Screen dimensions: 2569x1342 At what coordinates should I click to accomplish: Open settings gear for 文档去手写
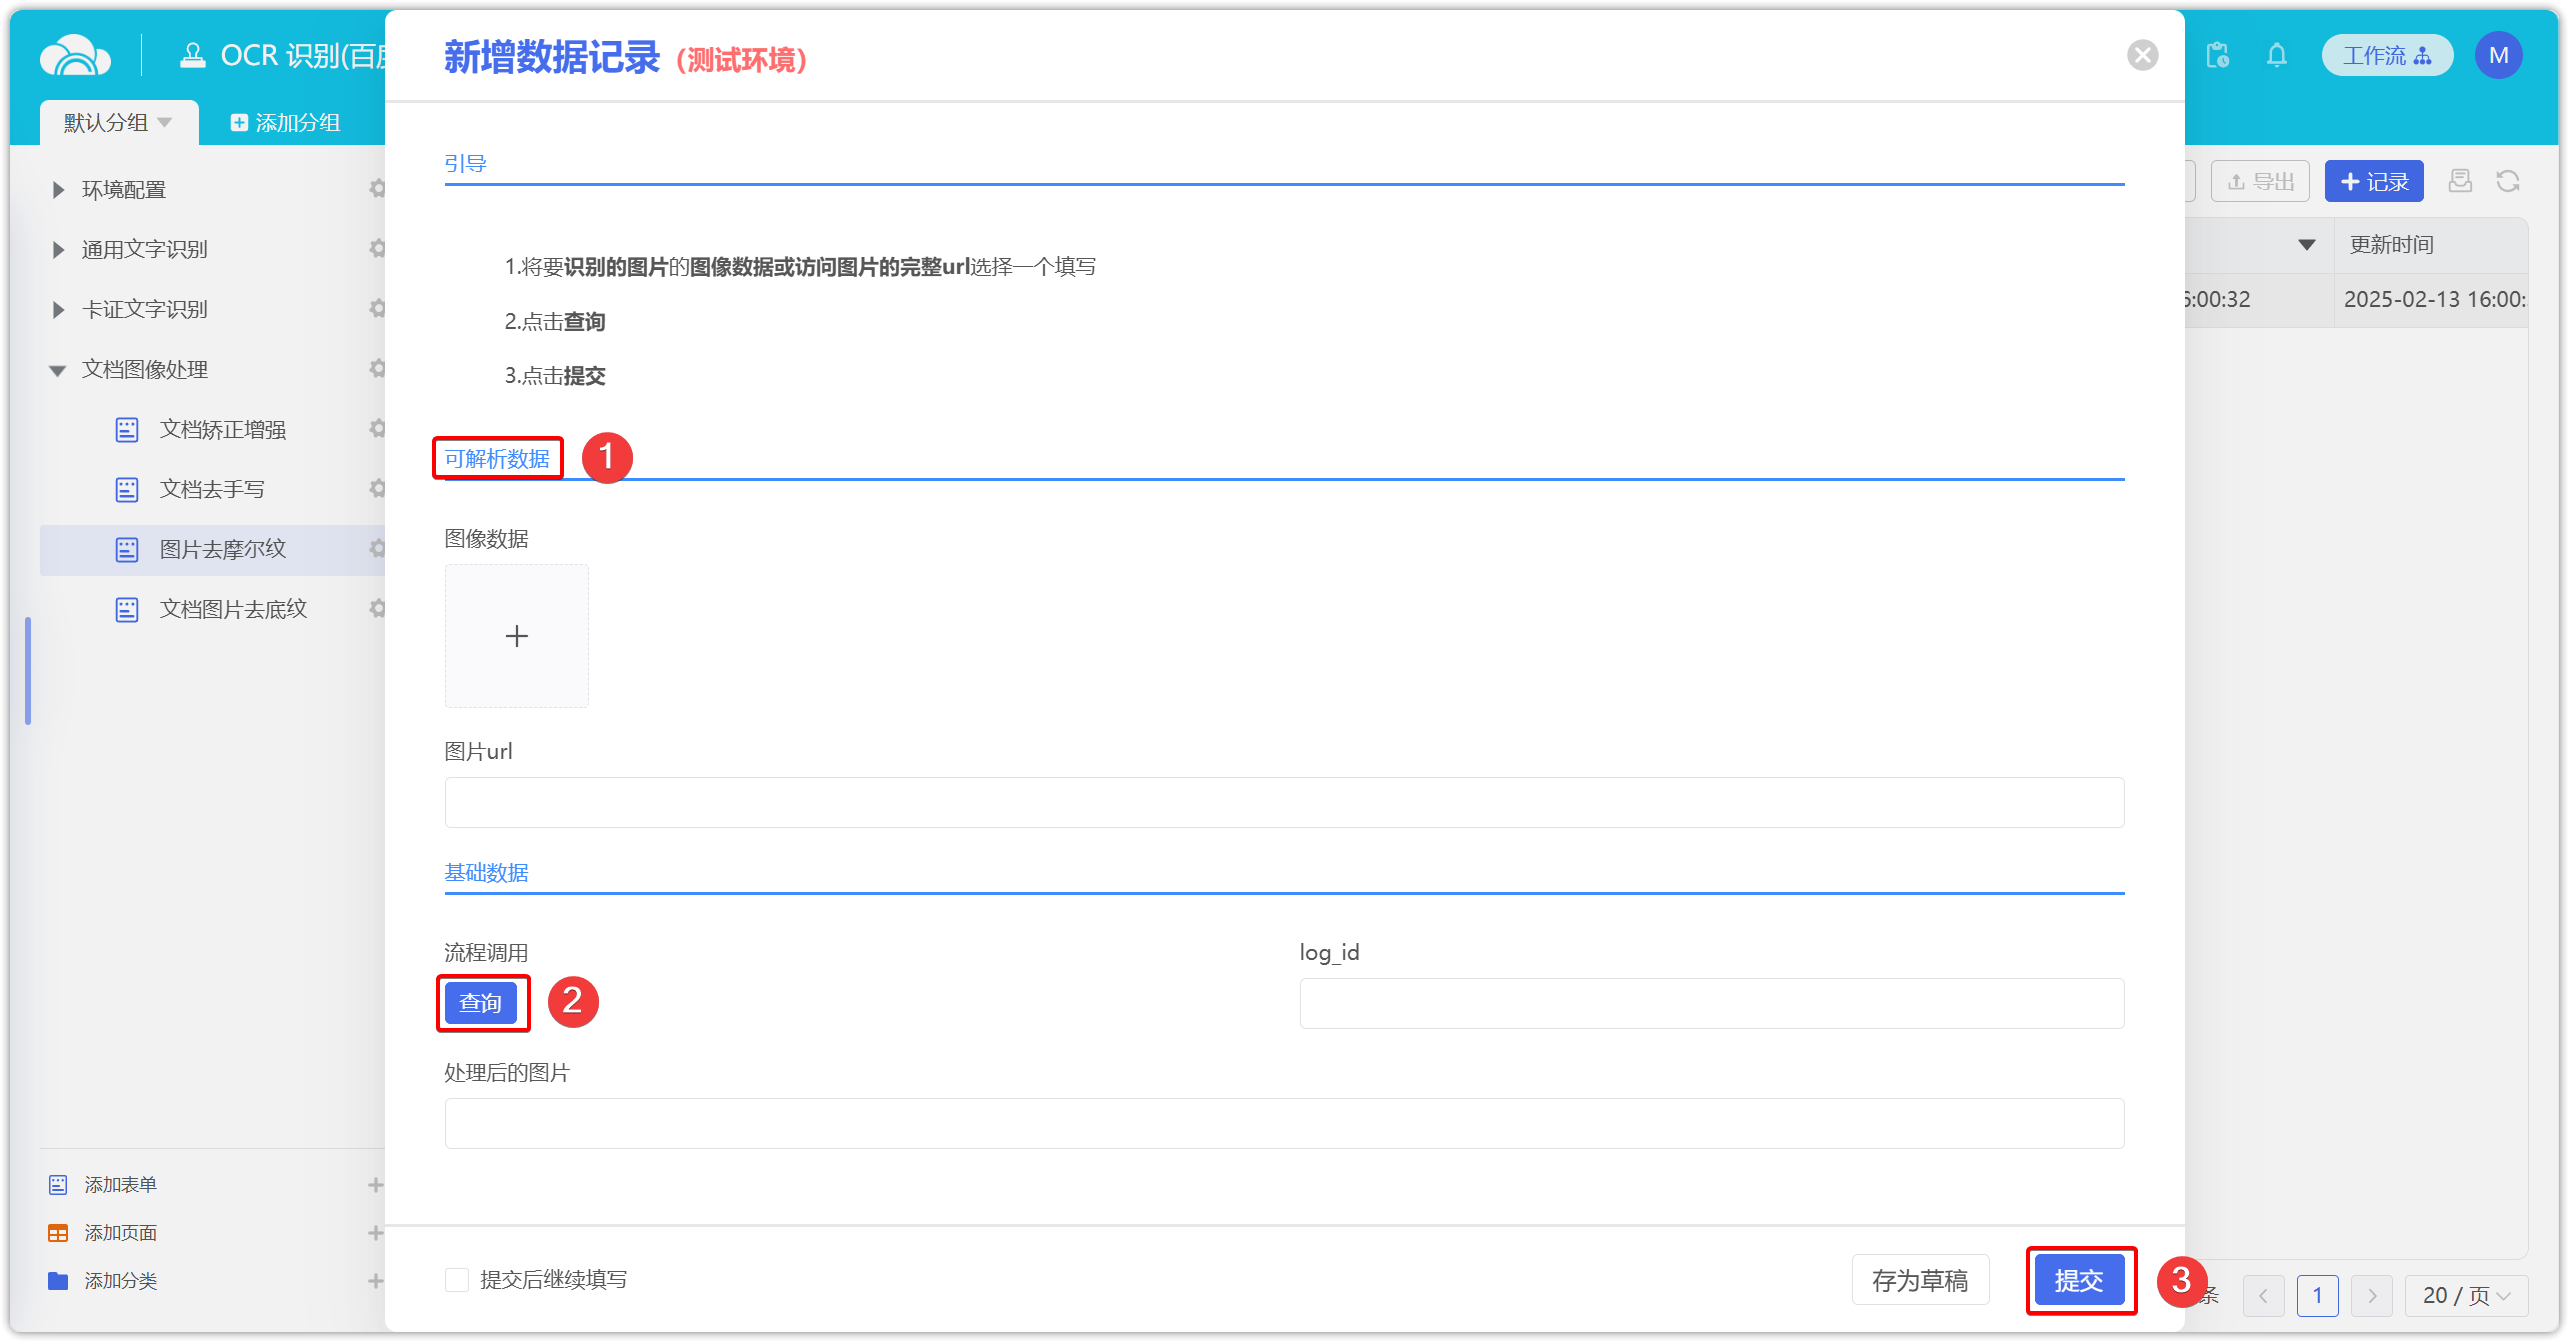point(377,488)
